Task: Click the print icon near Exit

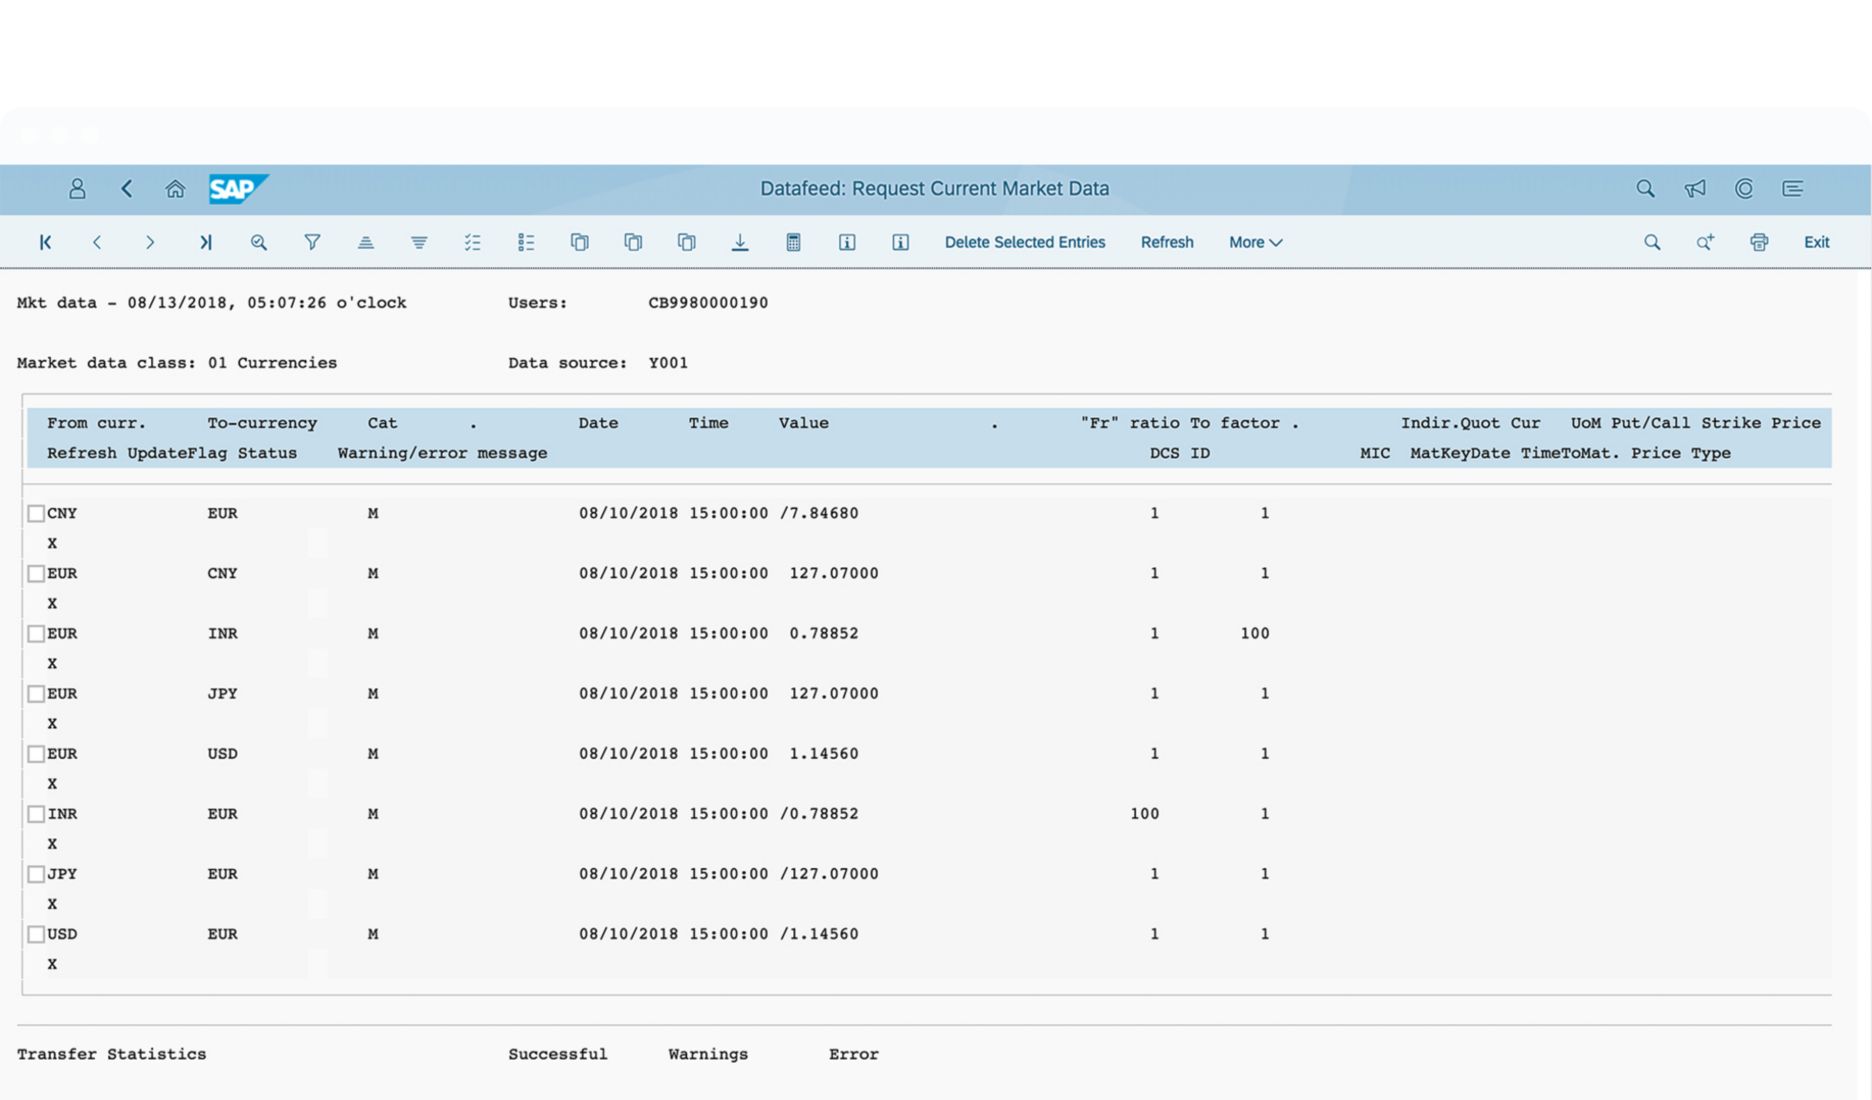Action: 1759,242
